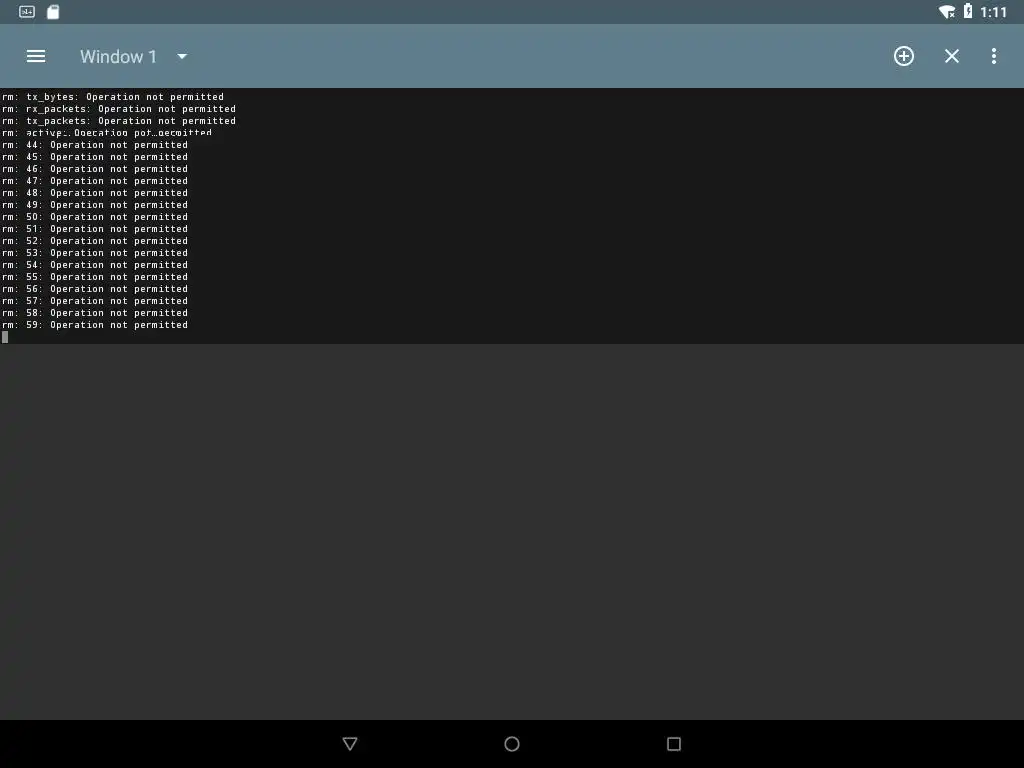This screenshot has height=768, width=1024.
Task: Click the 'rm: 49' error line
Action: click(x=95, y=204)
